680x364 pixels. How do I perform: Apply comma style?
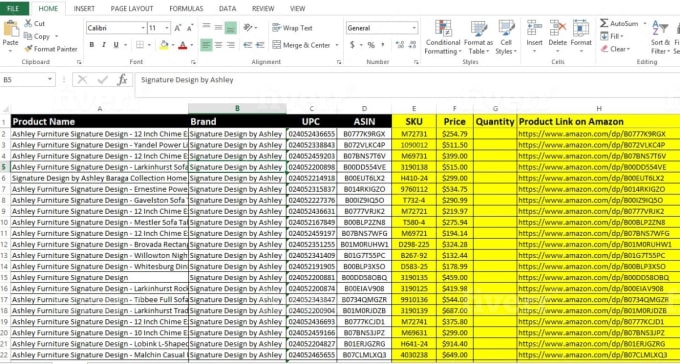point(383,45)
